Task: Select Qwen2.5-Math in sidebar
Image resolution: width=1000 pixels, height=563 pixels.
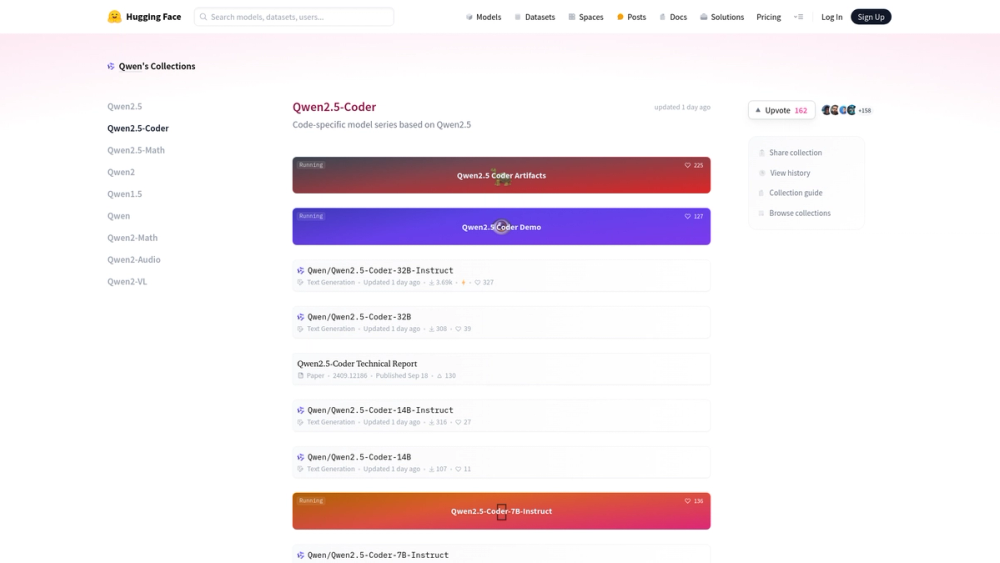Action: pyautogui.click(x=136, y=150)
